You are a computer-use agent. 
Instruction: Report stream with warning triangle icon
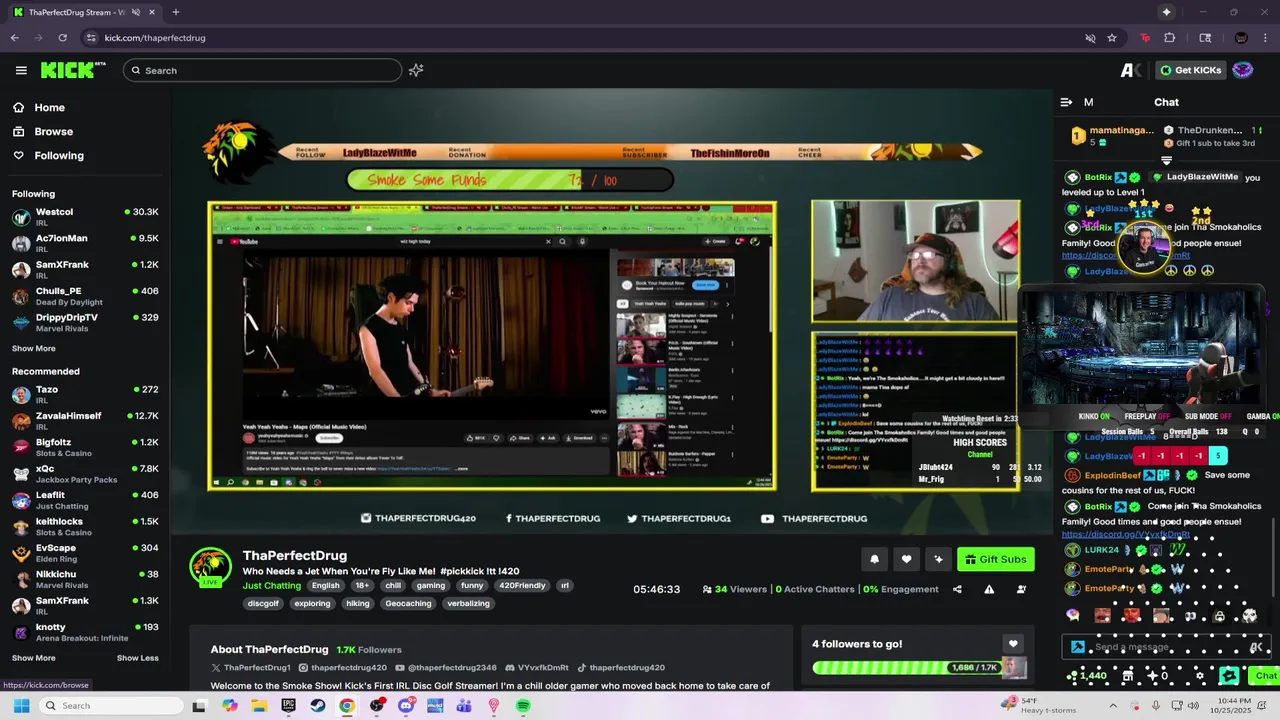[x=989, y=589]
